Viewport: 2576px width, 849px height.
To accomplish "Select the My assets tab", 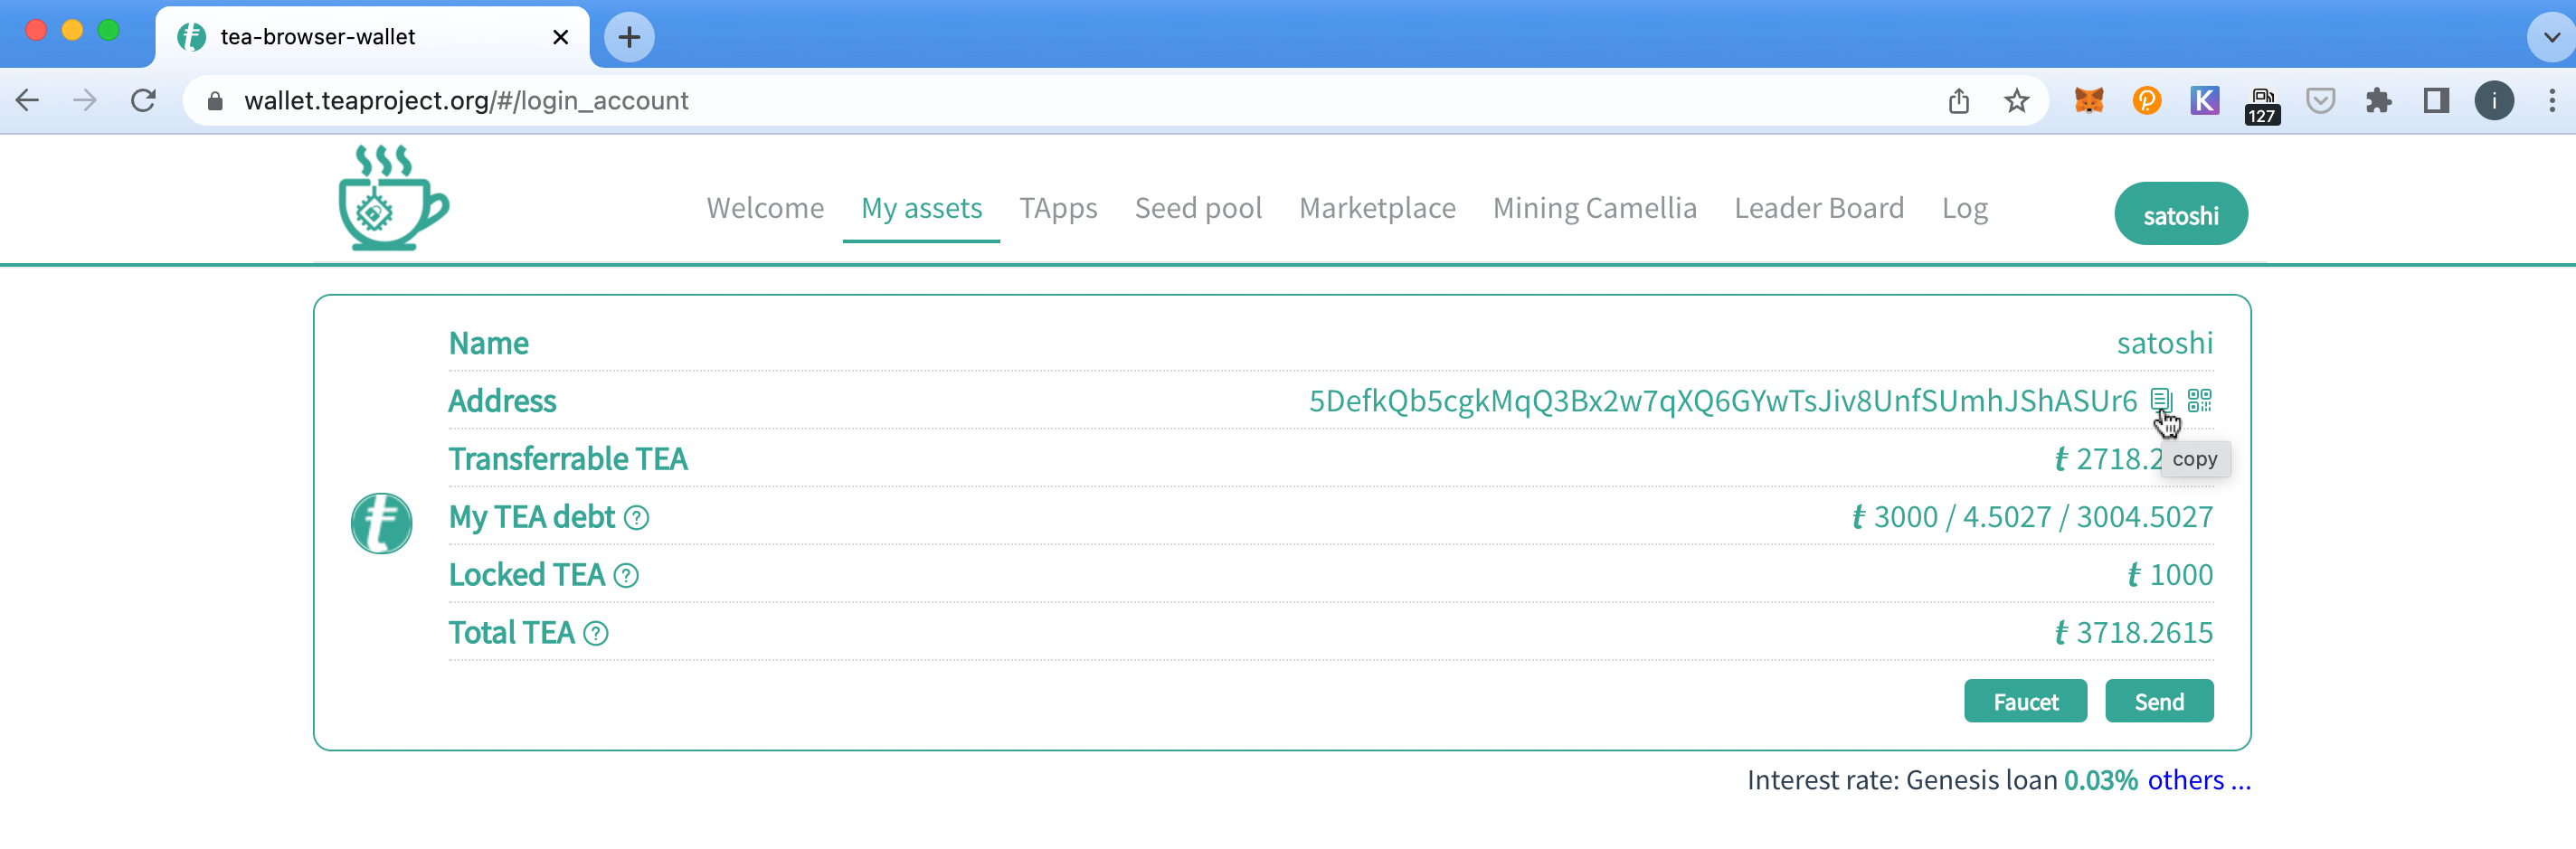I will click(x=921, y=208).
